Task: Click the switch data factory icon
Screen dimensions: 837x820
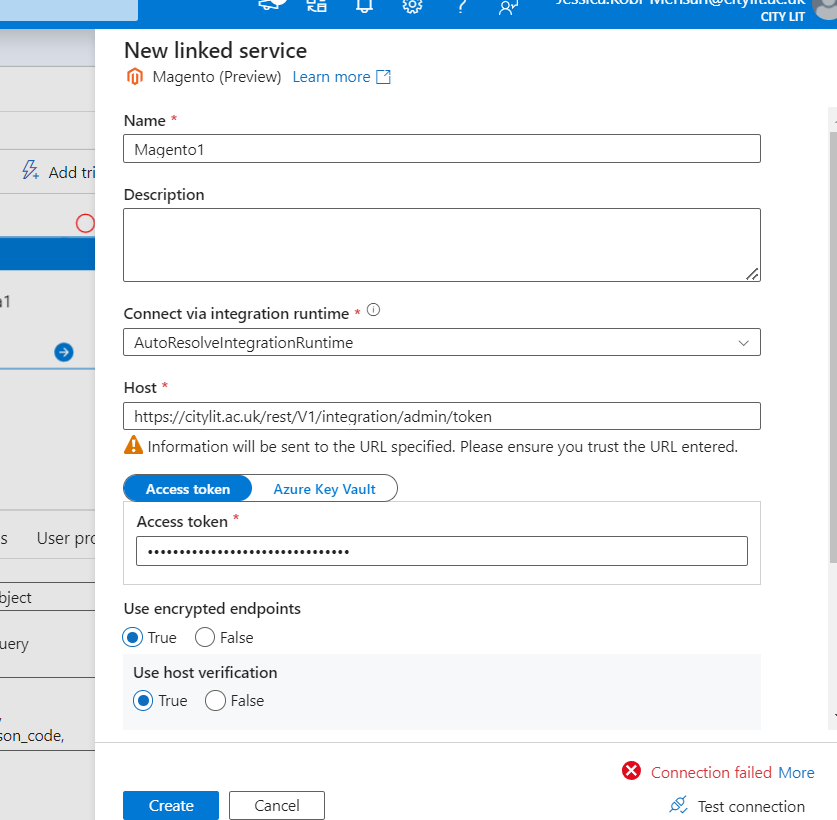Action: (x=316, y=8)
